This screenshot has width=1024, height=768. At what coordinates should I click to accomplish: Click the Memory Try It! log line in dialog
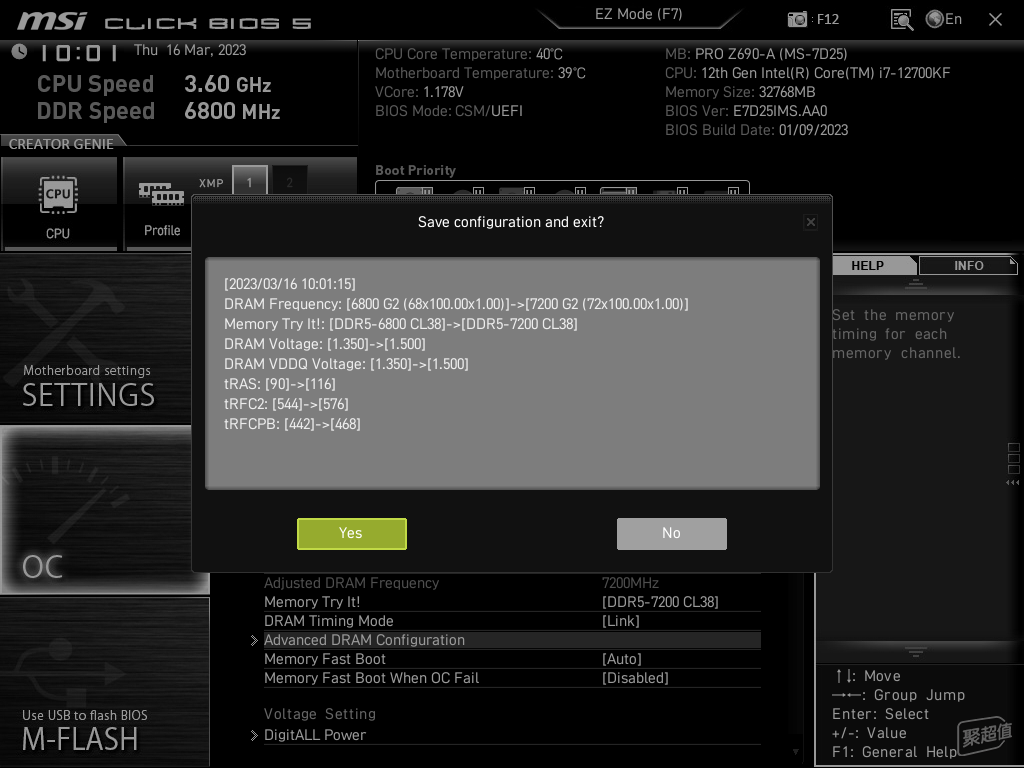point(400,324)
